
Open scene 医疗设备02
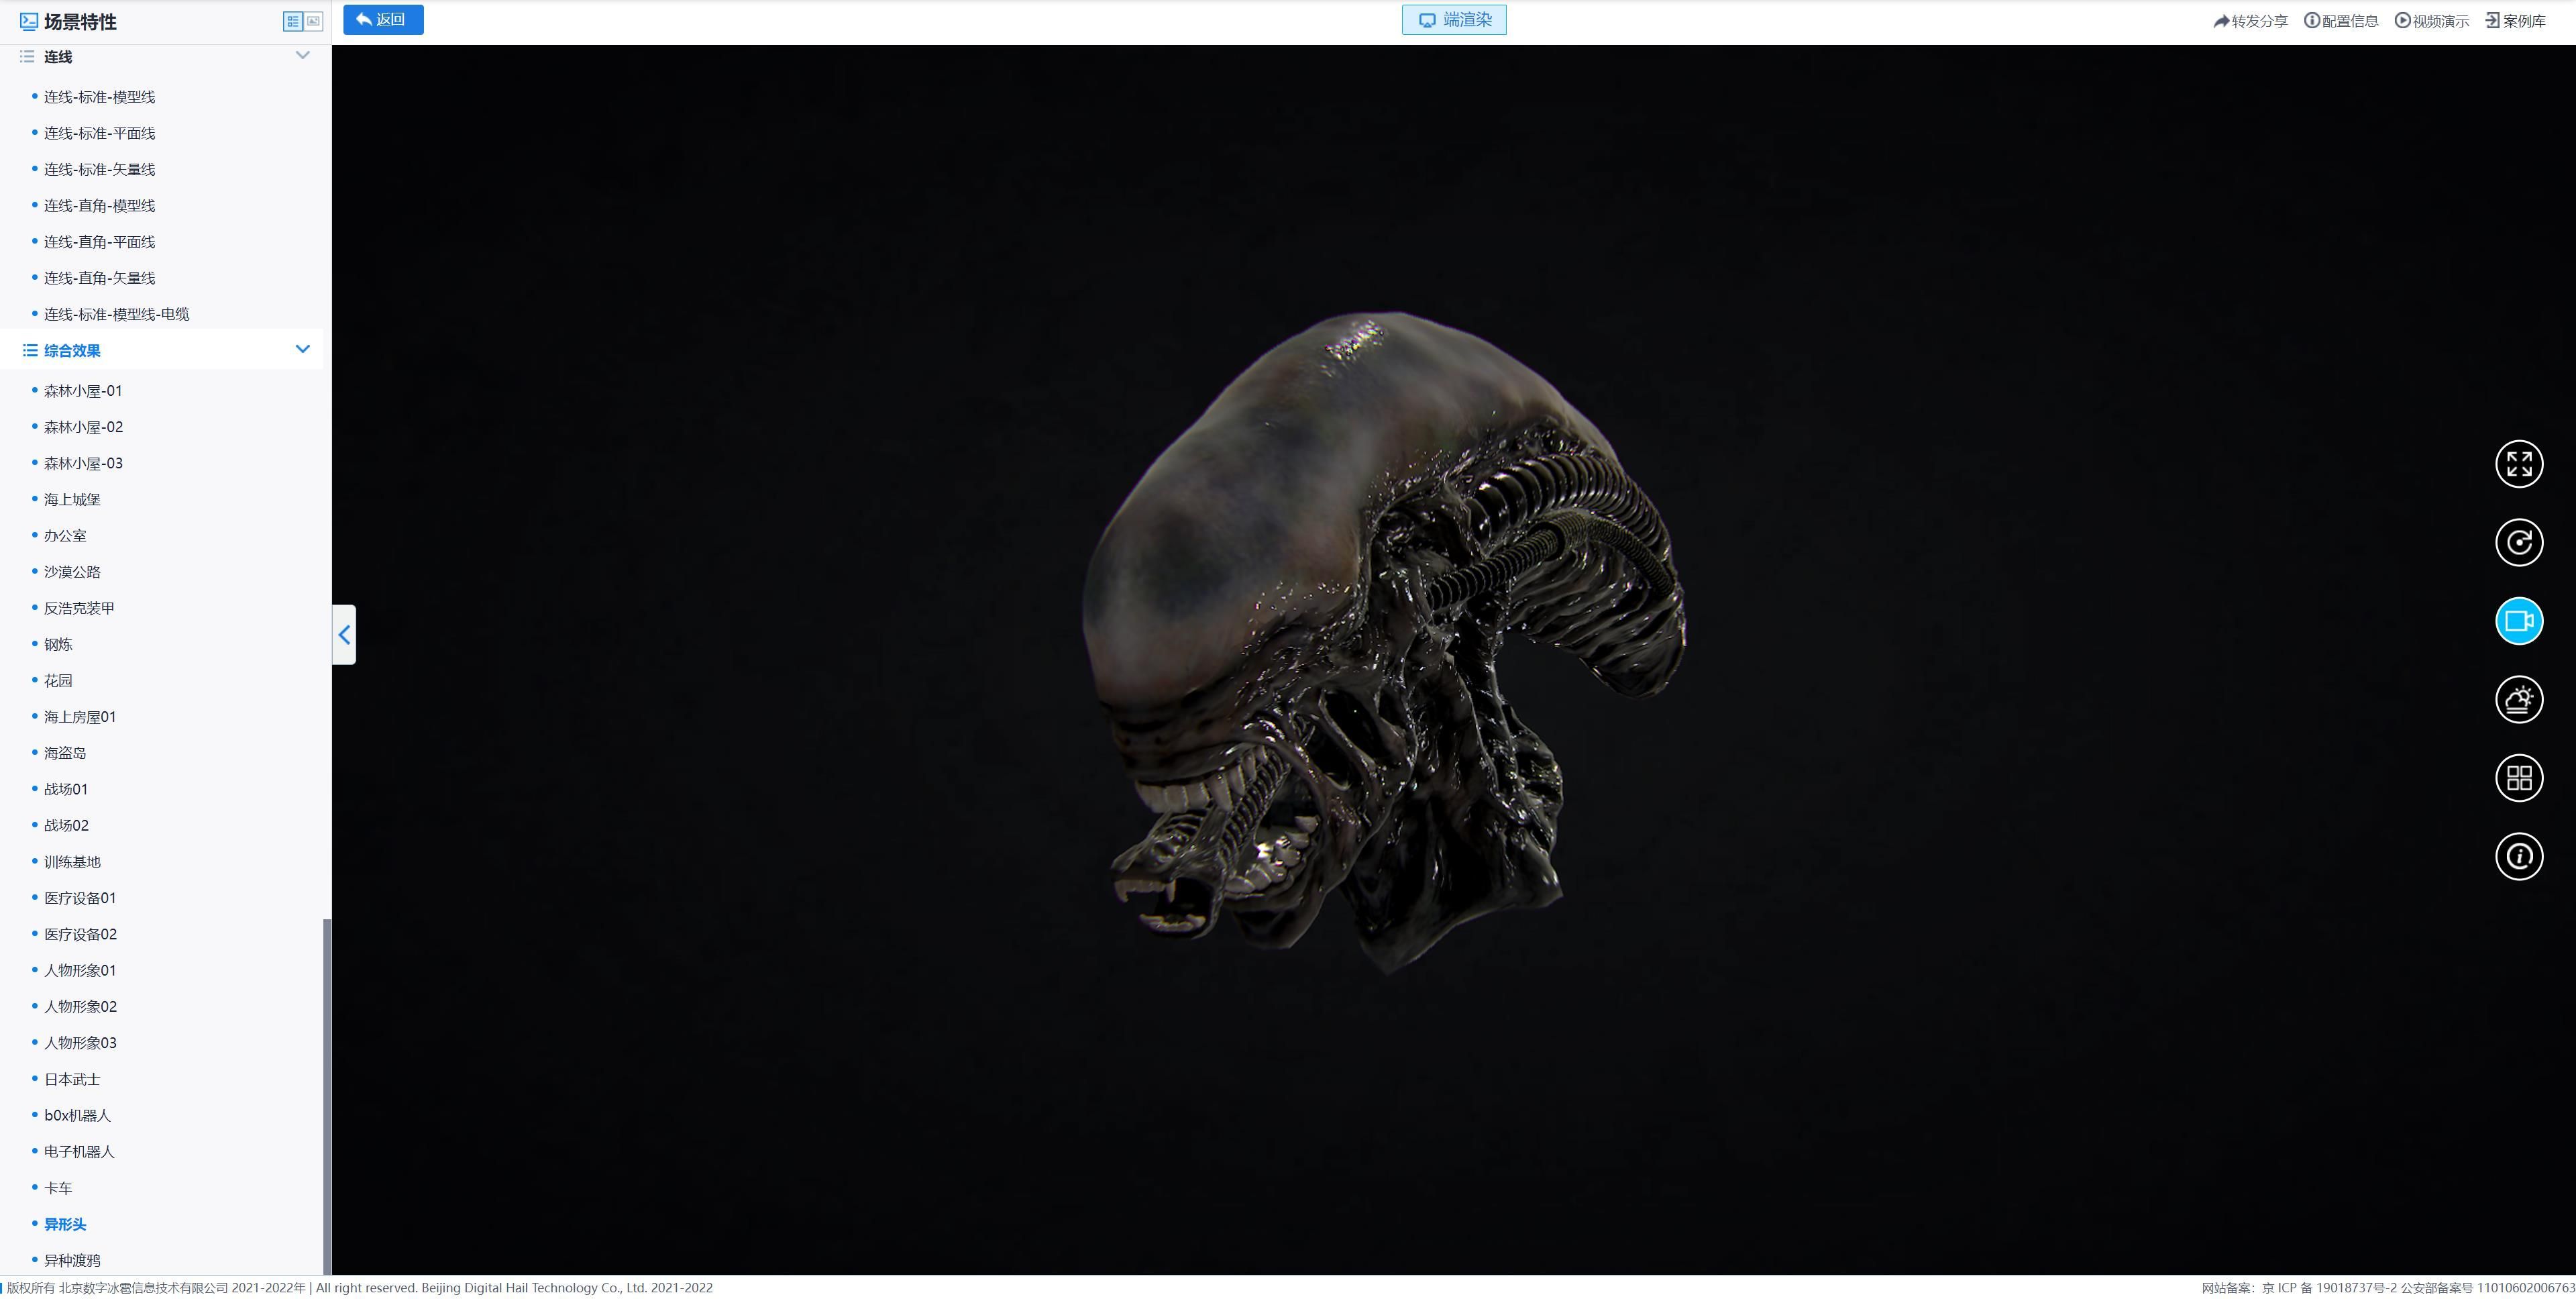[80, 934]
